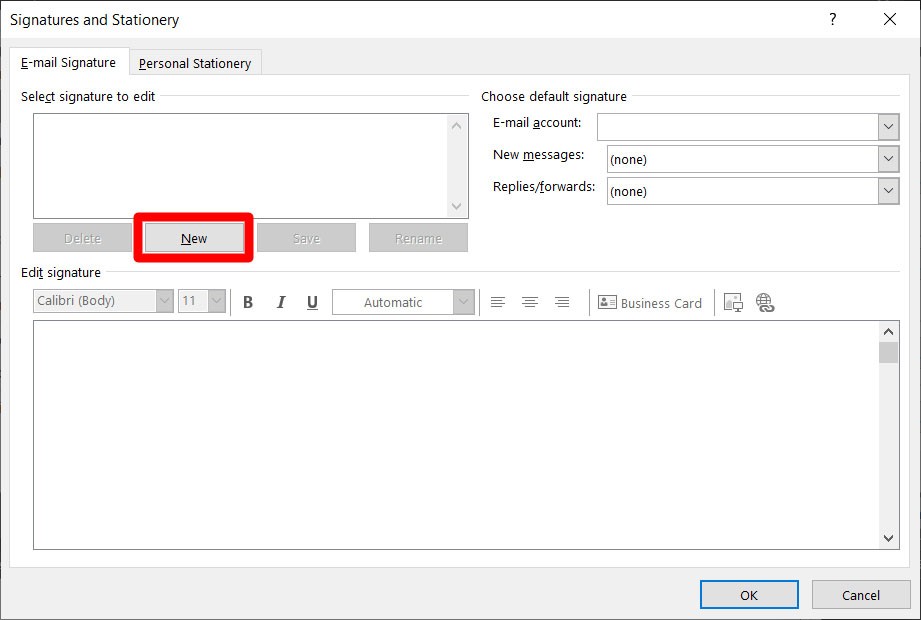Insert a Business Card into signature
Viewport: 921px width, 620px height.
point(650,303)
